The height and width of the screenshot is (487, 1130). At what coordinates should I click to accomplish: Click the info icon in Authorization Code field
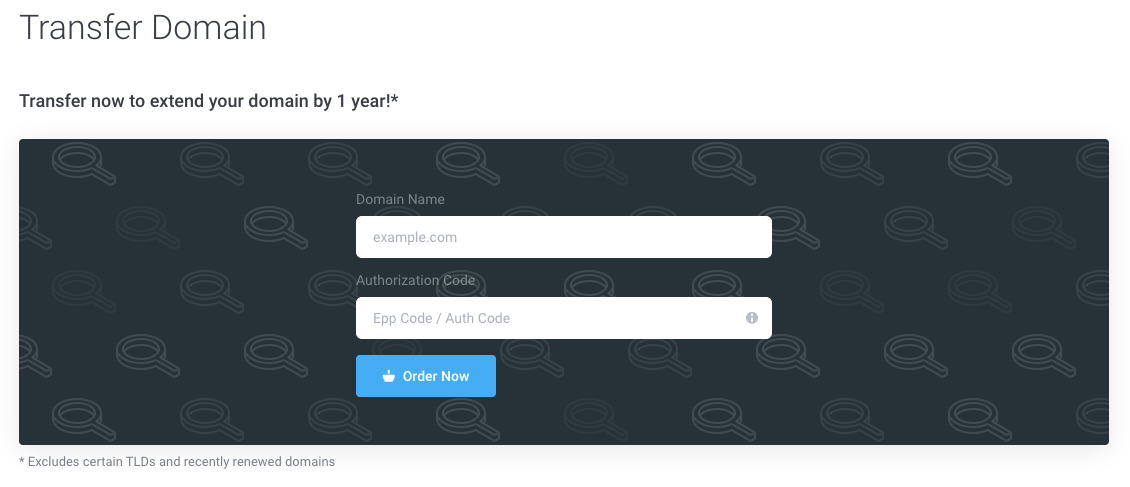[751, 318]
